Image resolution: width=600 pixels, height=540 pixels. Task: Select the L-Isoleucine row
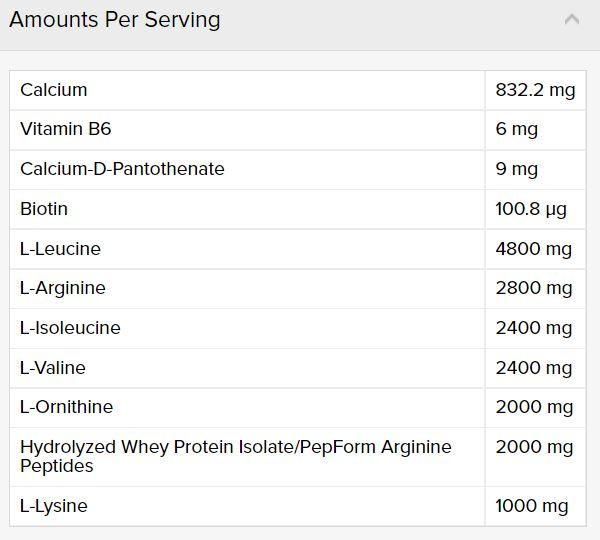click(298, 328)
